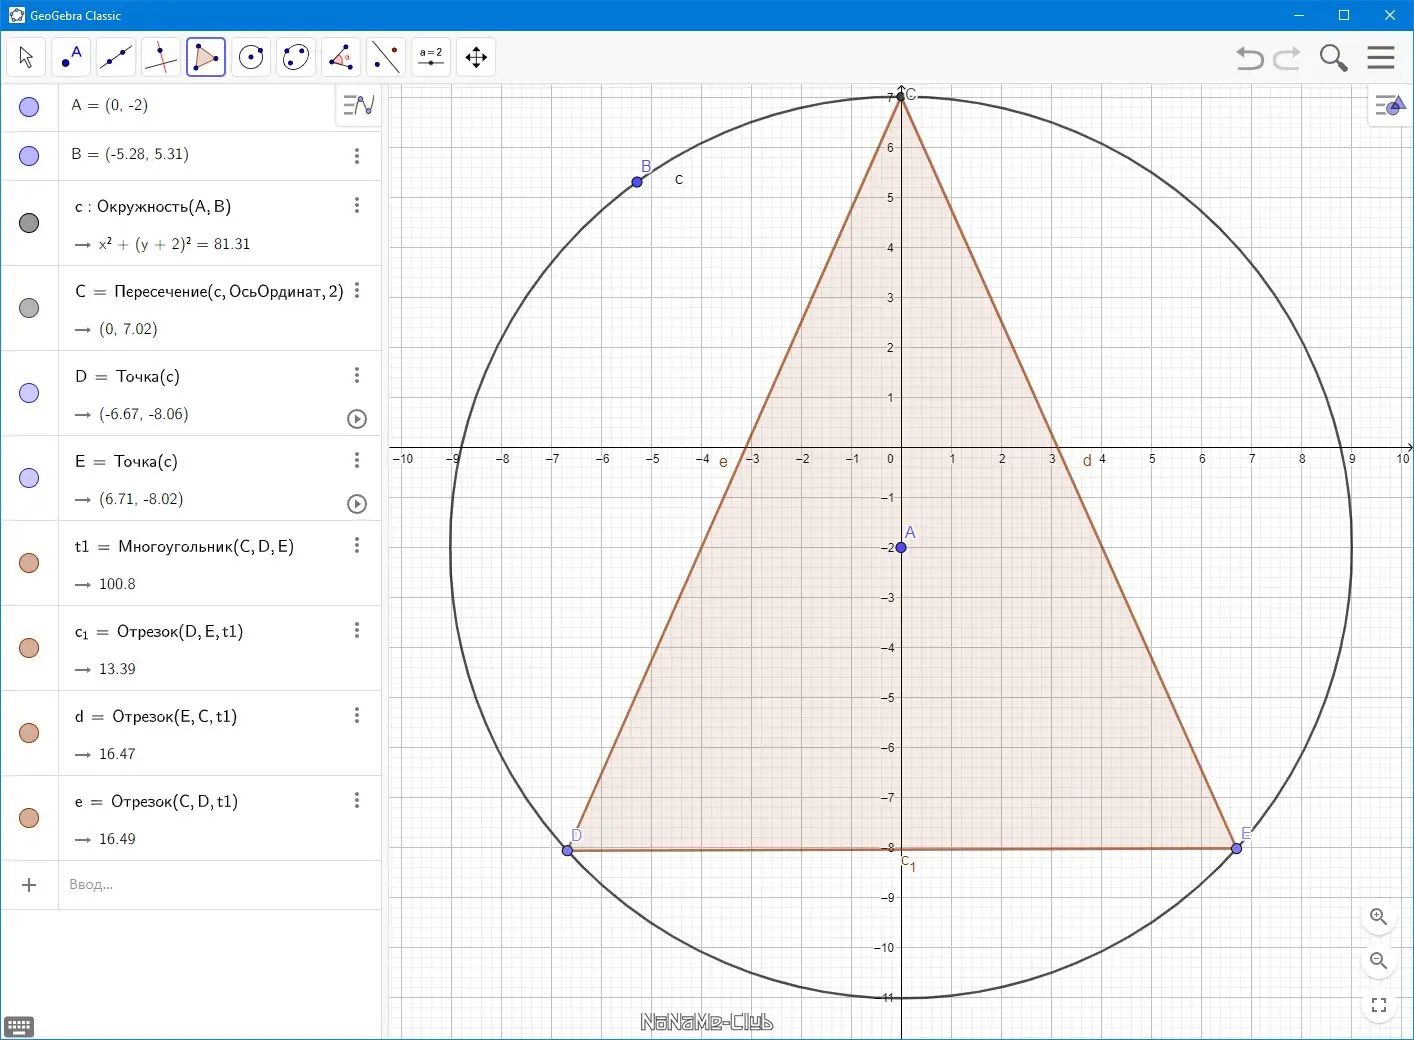Select the Slider a=2 tool
Screen dimensions: 1414x1040
click(x=431, y=57)
